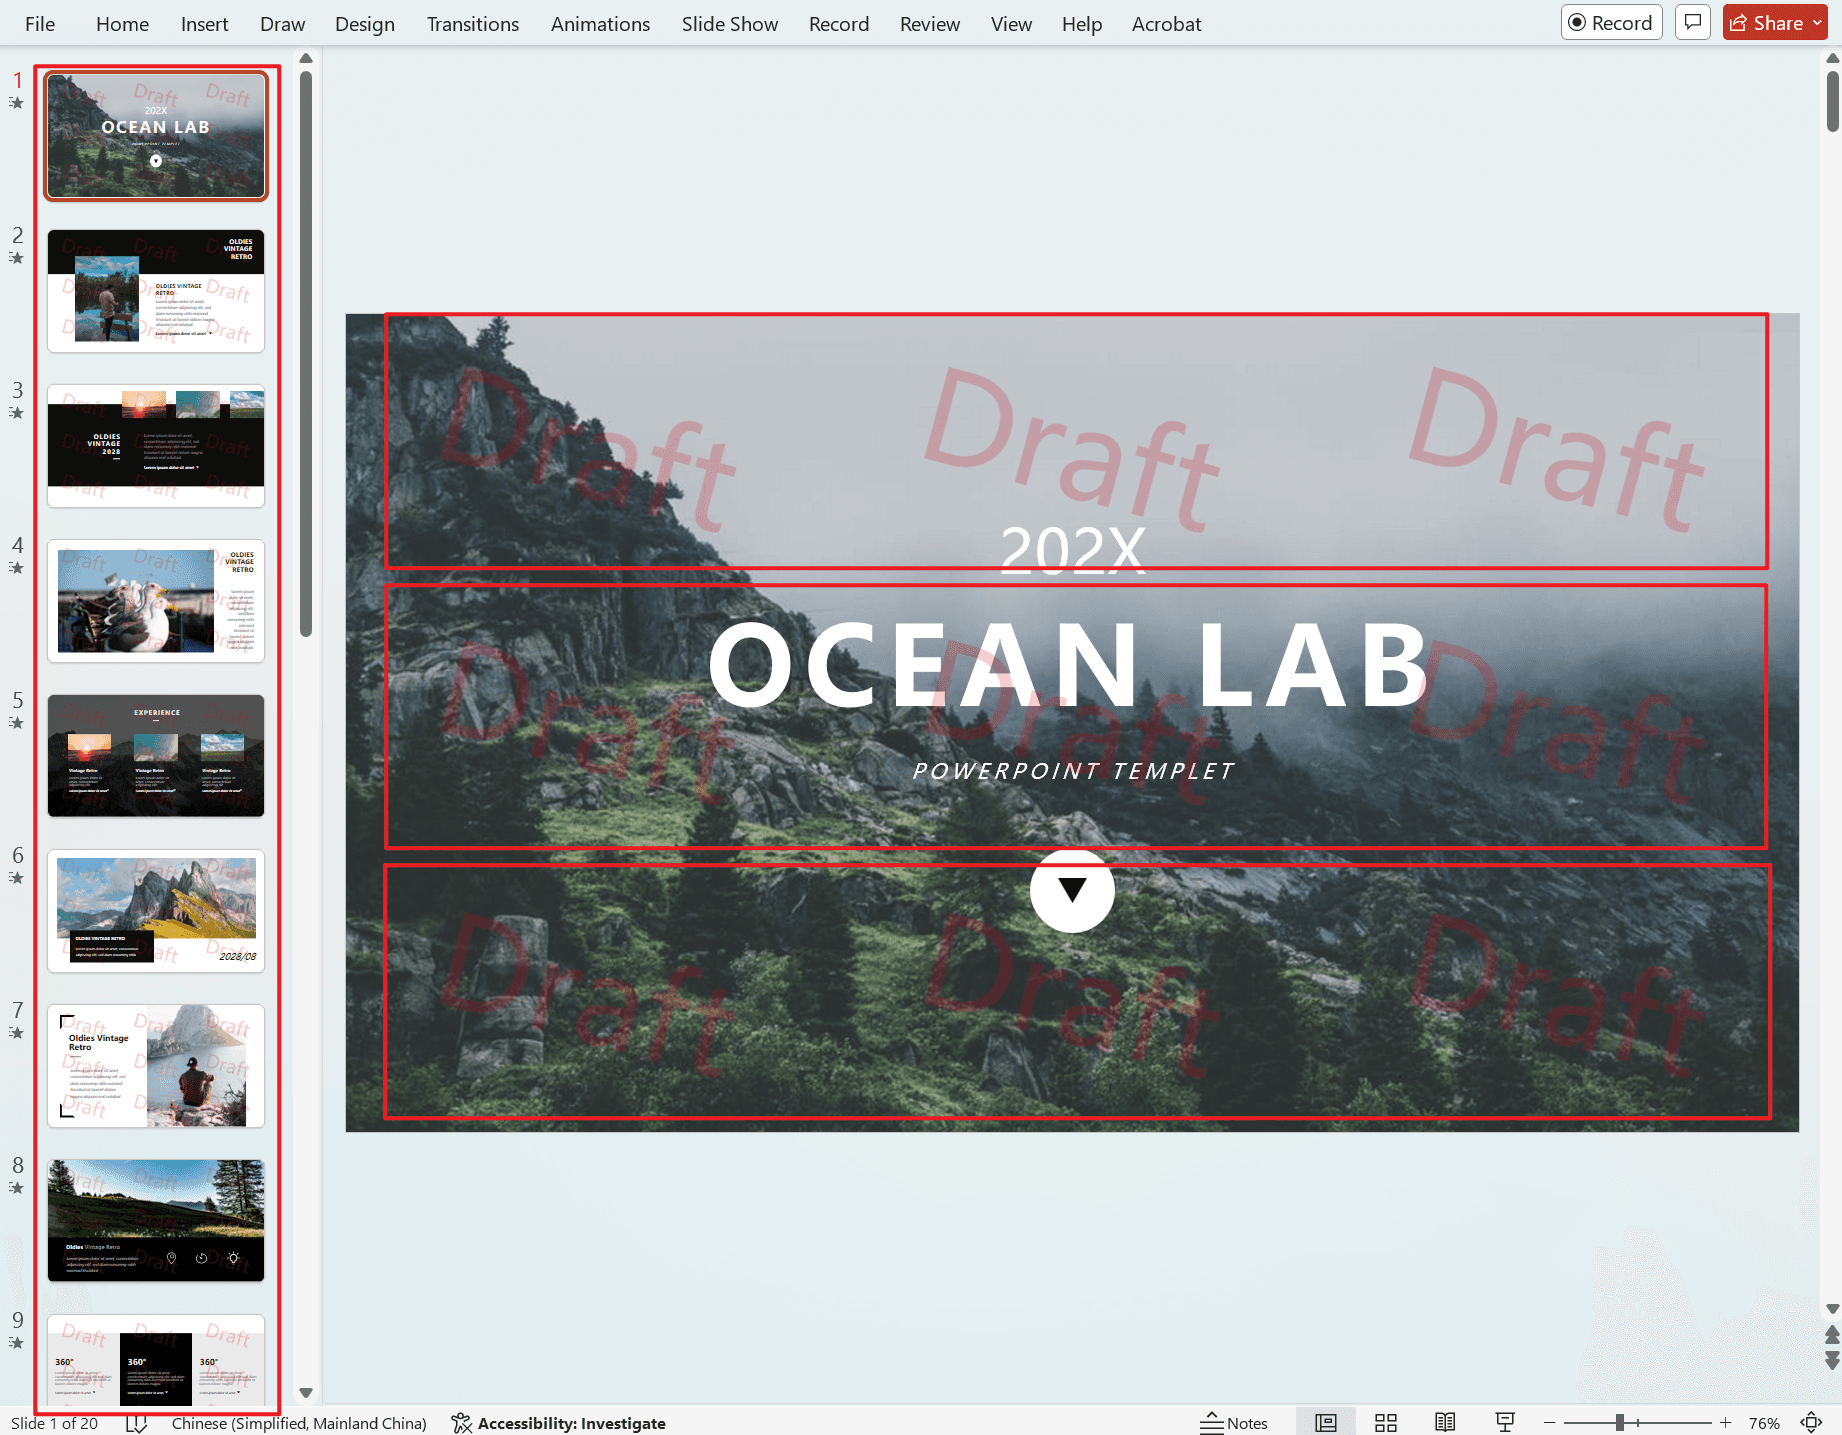Screen dimensions: 1842x1435
Task: Click the transition star icon under slide 7
Action: (16, 1033)
